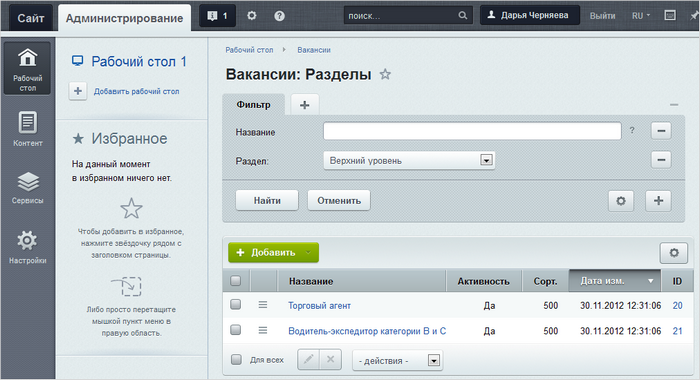The height and width of the screenshot is (380, 700).
Task: Click the Название filter input field
Action: [x=472, y=131]
